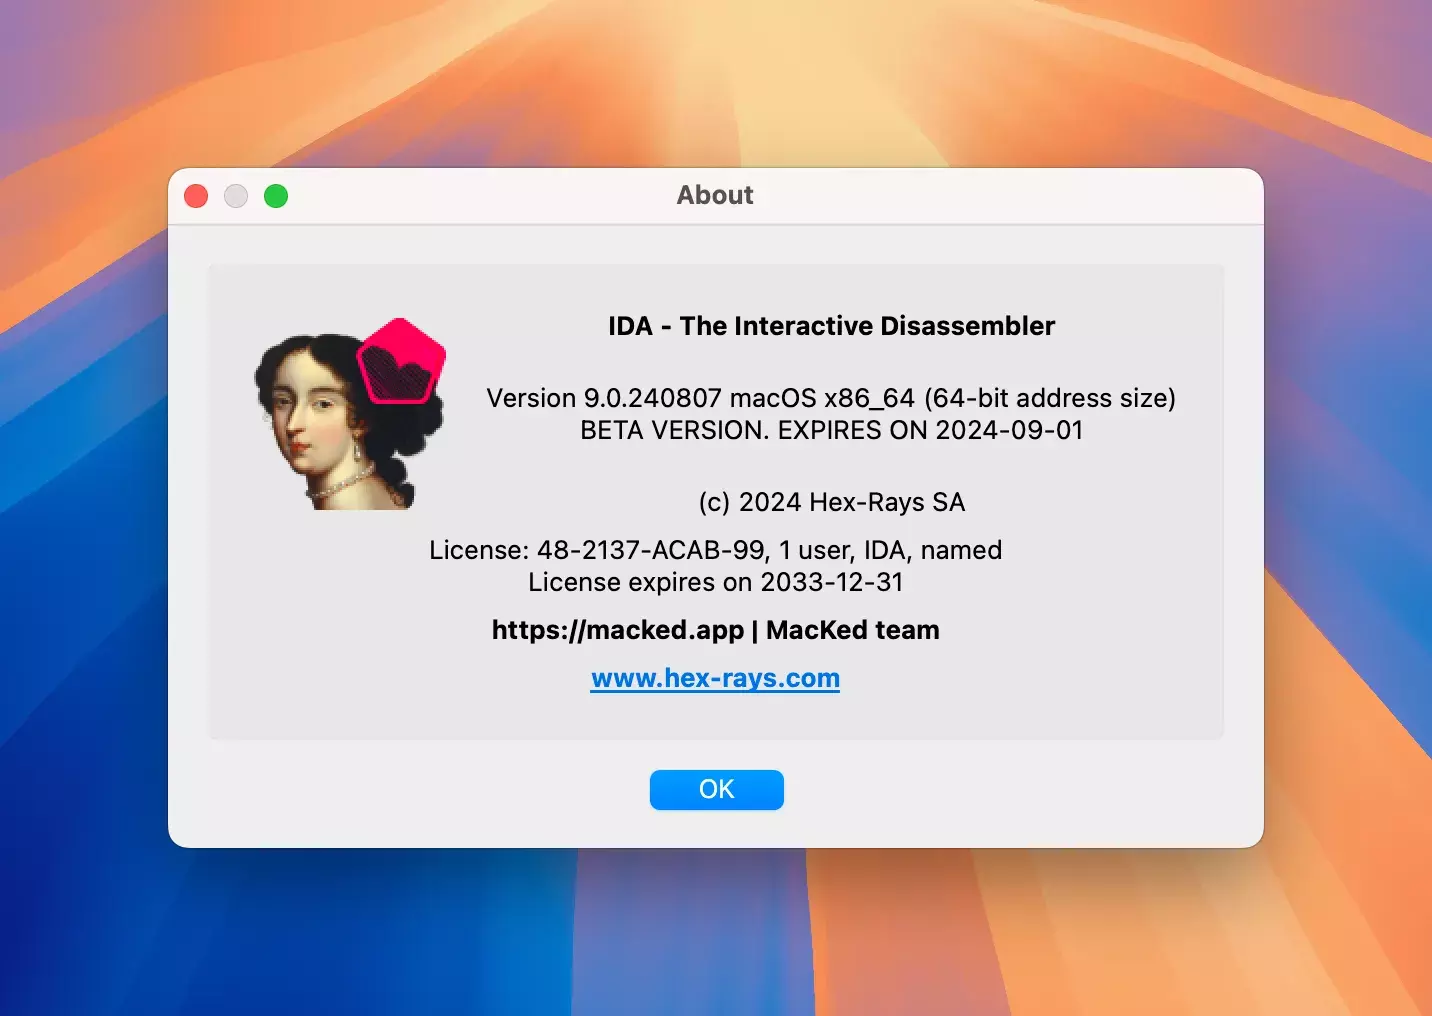Click the IDA lady portrait logo
This screenshot has width=1432, height=1016.
(x=350, y=414)
